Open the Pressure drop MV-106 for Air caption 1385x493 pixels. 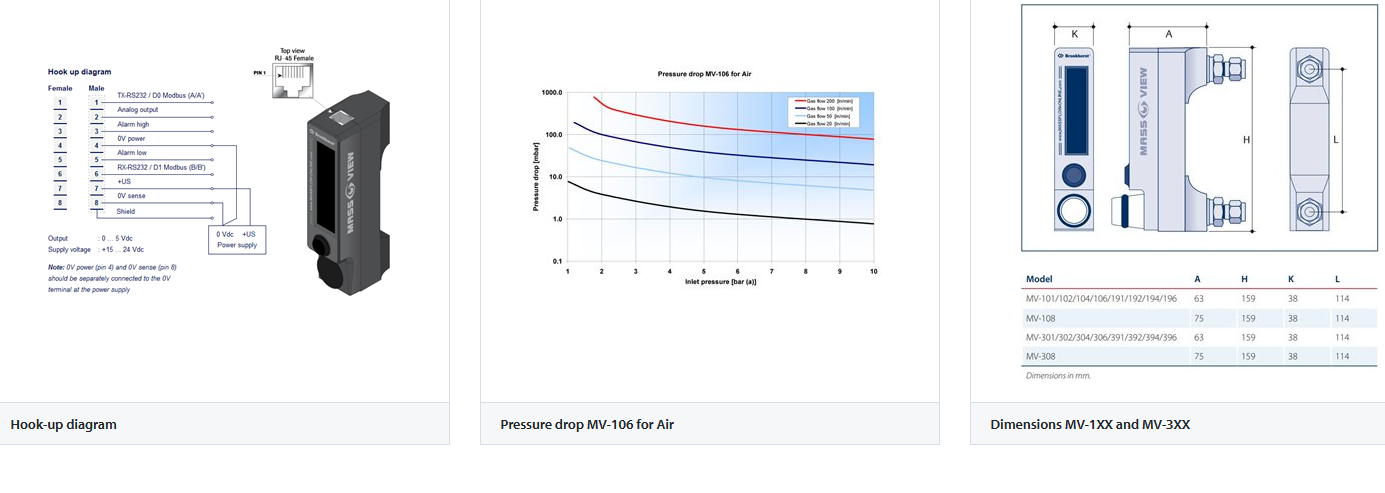tap(587, 424)
